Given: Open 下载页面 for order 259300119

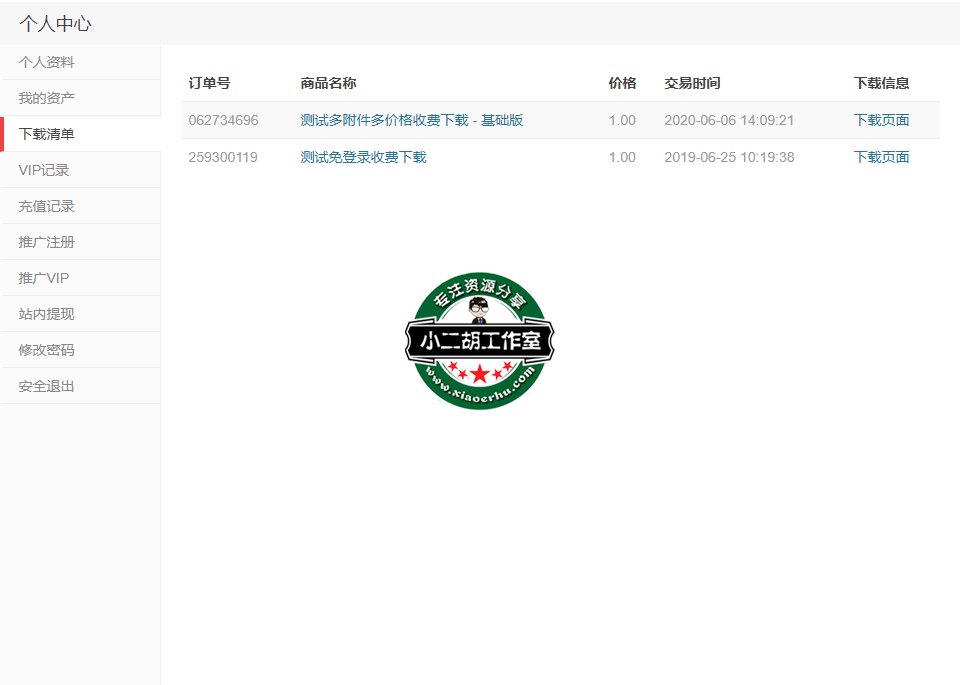Looking at the screenshot, I should click(881, 157).
